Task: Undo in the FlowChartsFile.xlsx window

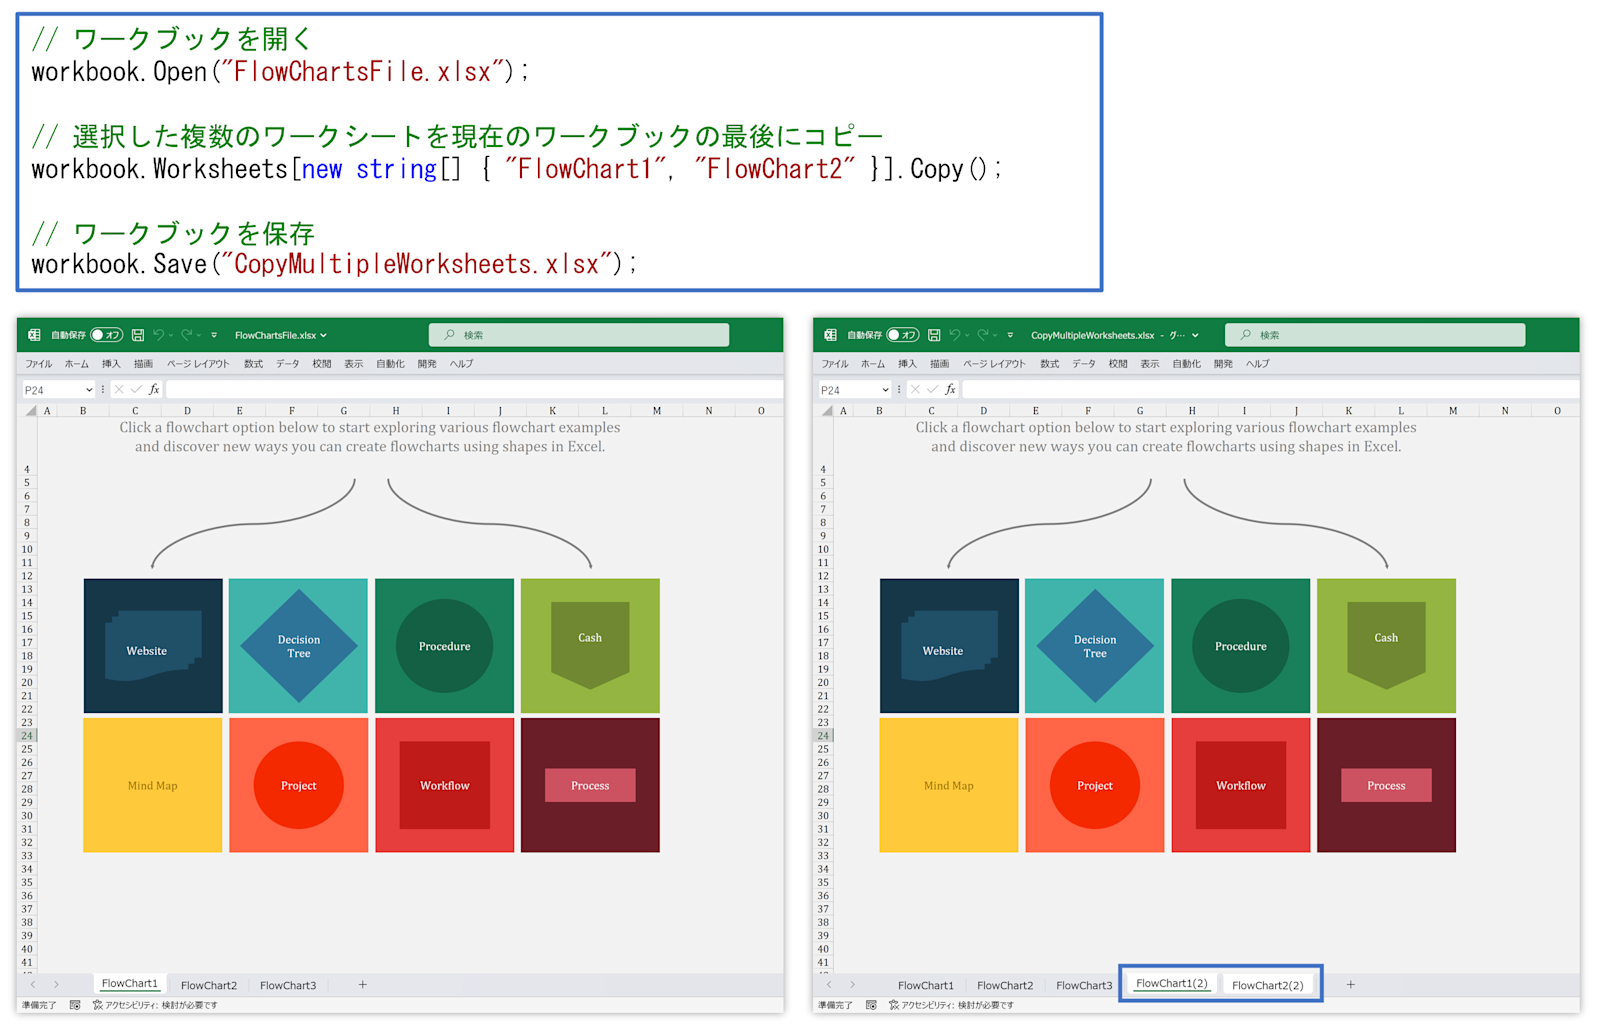Action: (159, 335)
